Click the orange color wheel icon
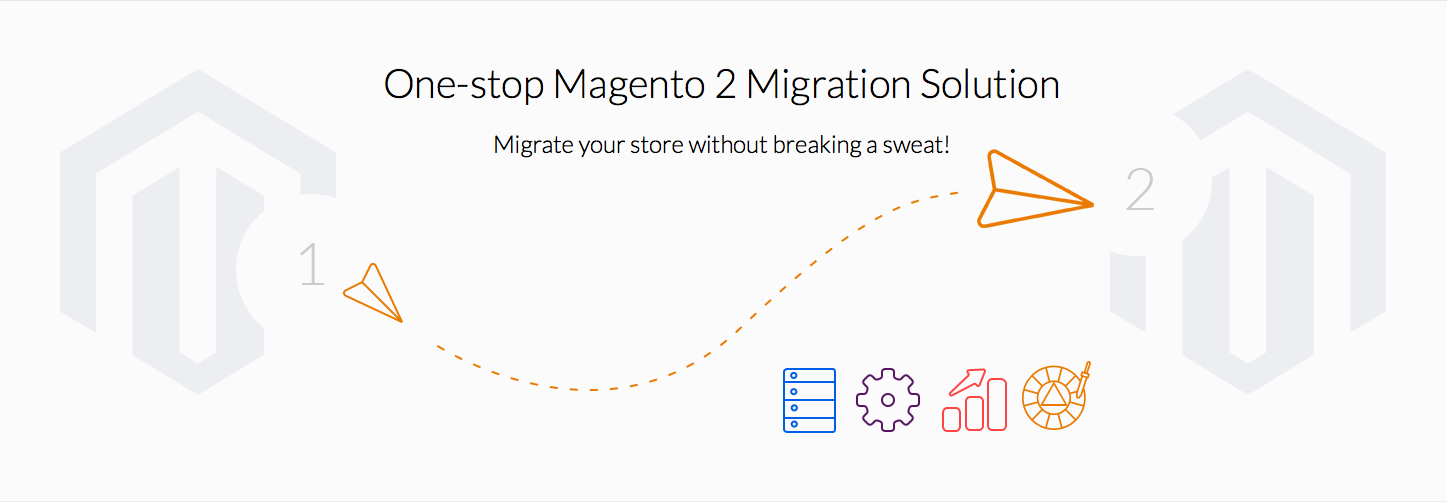The image size is (1447, 502). coord(1056,397)
